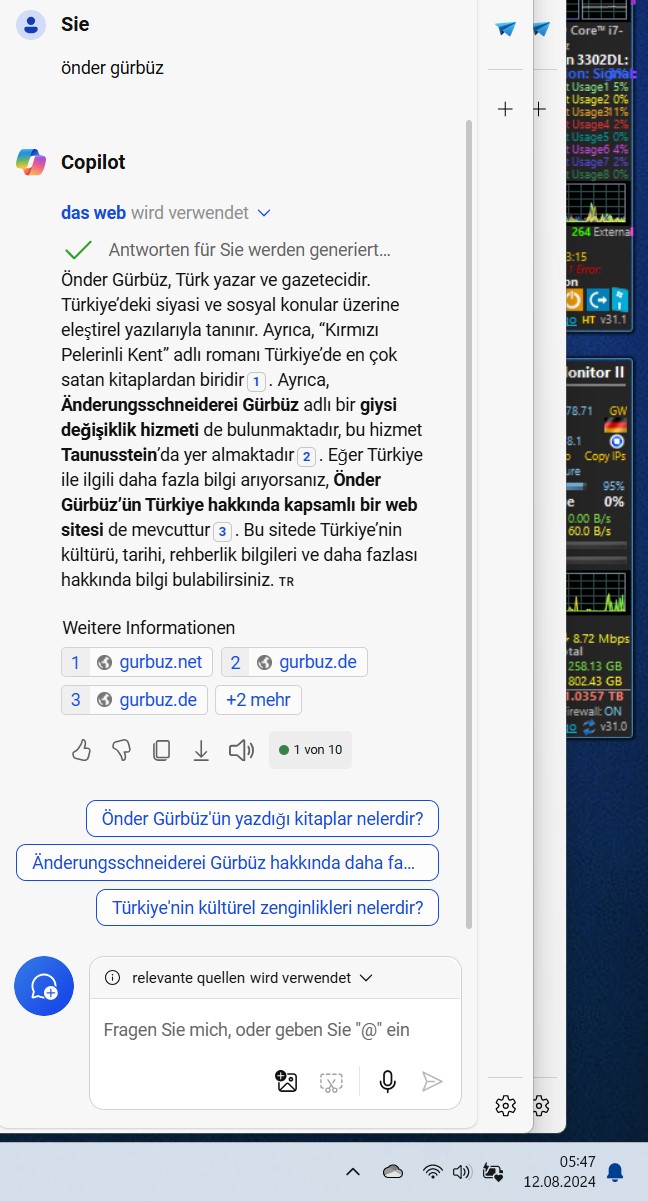Click the "v31.1" version text in the CPU gadget
Viewport: 648px width, 1201px height.
(615, 320)
